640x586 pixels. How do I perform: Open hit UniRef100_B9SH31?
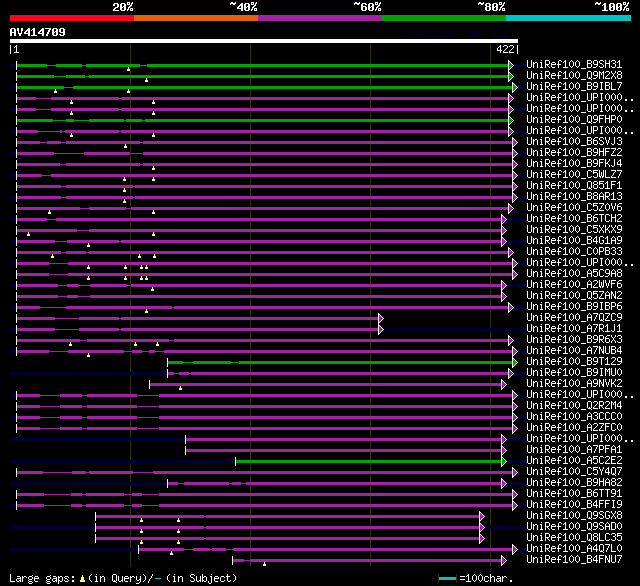coord(574,64)
